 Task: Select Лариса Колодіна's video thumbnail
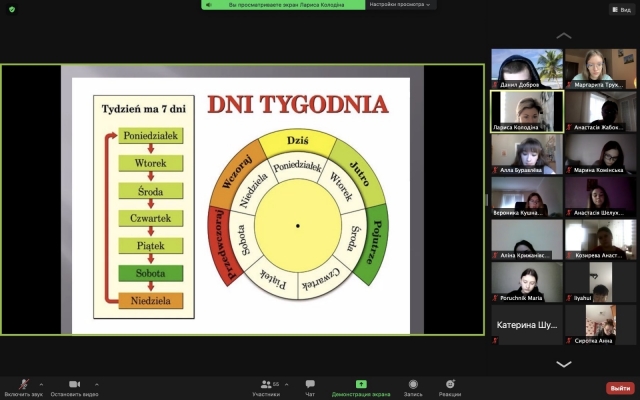pyautogui.click(x=526, y=111)
